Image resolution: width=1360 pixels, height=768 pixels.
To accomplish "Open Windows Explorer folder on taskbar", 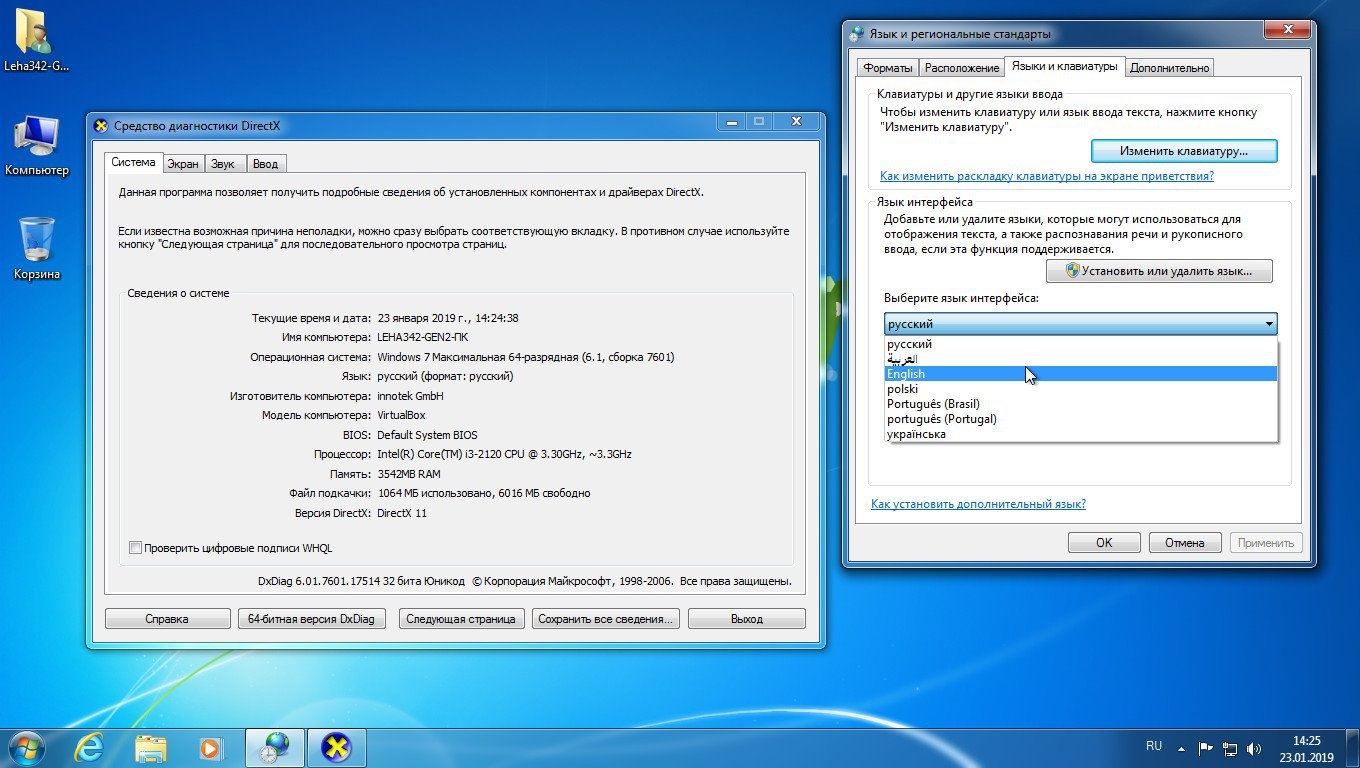I will 150,748.
